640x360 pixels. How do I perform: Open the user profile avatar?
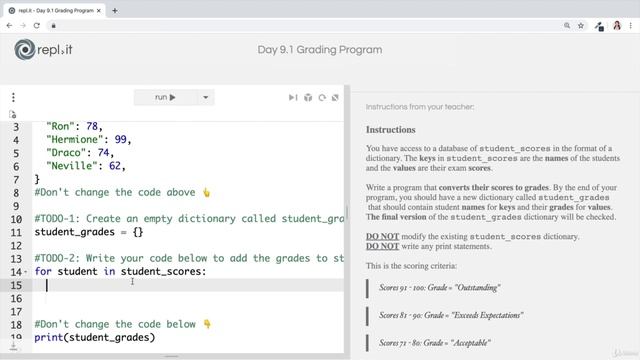(617, 26)
